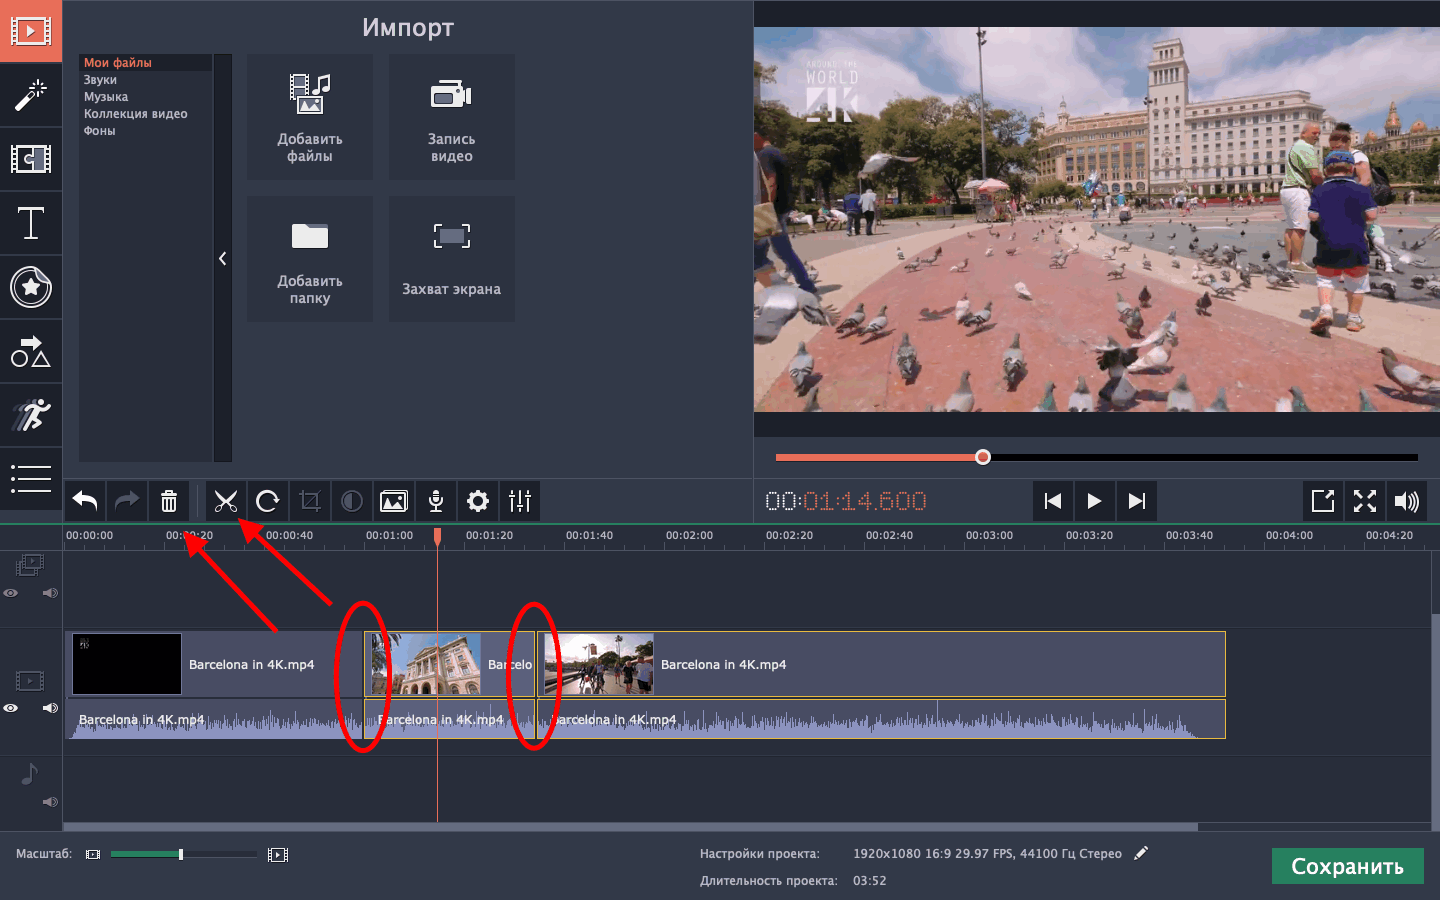
Task: Click the timeline zoom Масштаб slider
Action: (181, 854)
